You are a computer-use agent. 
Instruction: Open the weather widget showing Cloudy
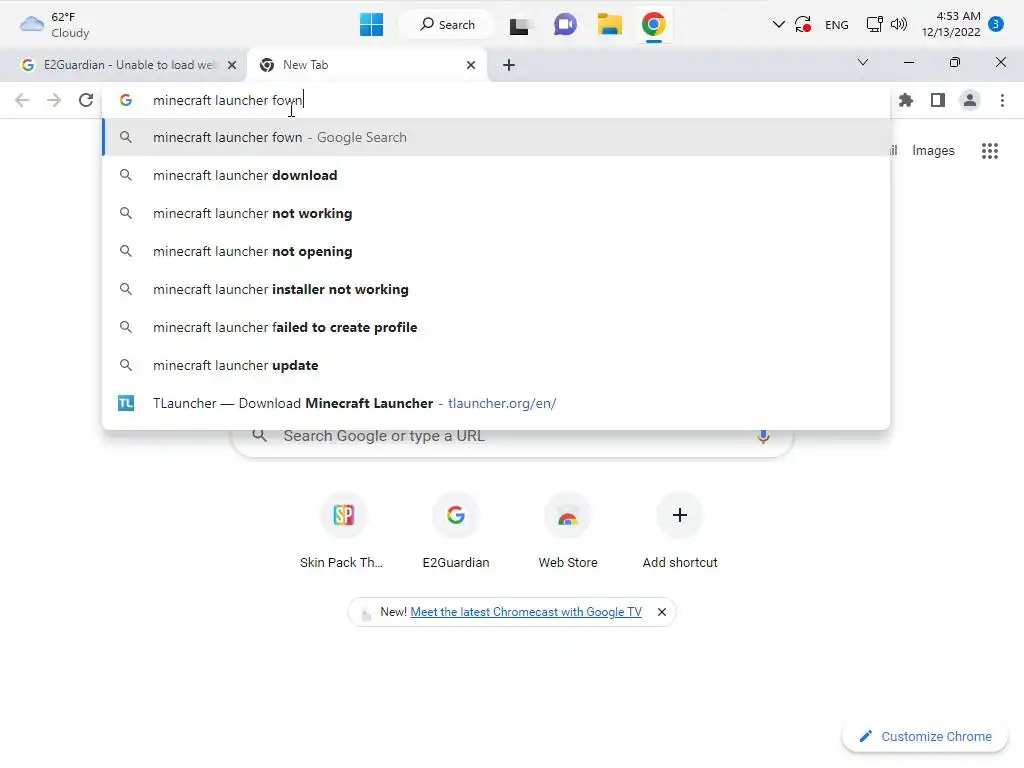tap(54, 25)
